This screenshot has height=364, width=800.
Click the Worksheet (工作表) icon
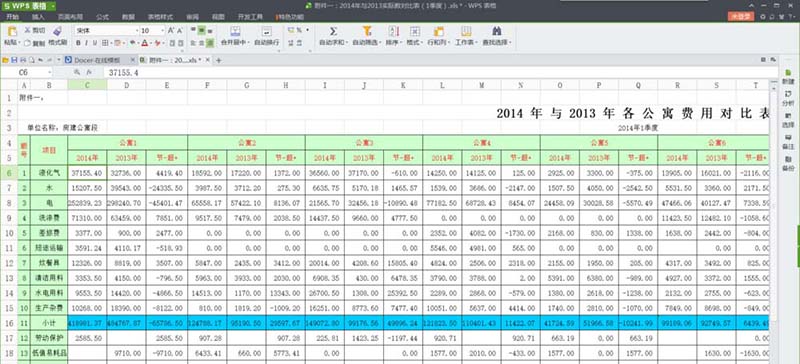465,32
